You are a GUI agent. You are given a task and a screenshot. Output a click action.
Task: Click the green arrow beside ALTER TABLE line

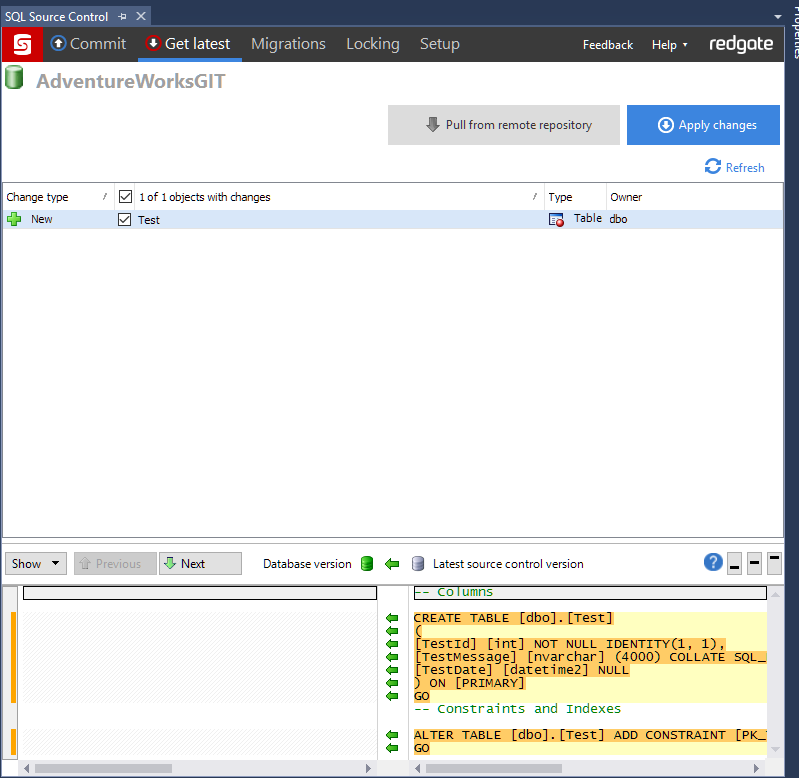coord(392,735)
